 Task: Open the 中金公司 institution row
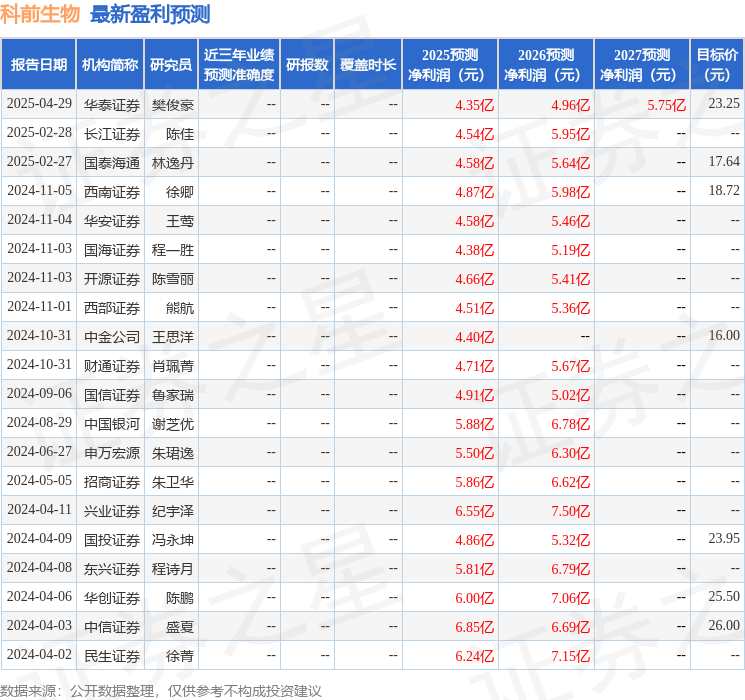click(111, 336)
